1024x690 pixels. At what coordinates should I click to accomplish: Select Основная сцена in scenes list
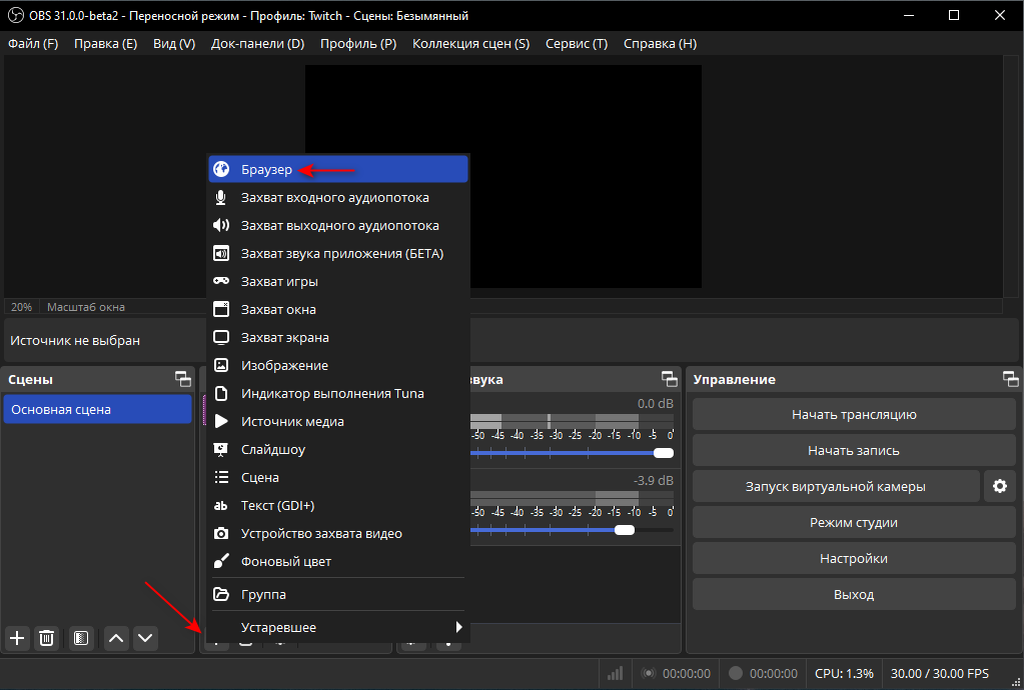(x=98, y=409)
